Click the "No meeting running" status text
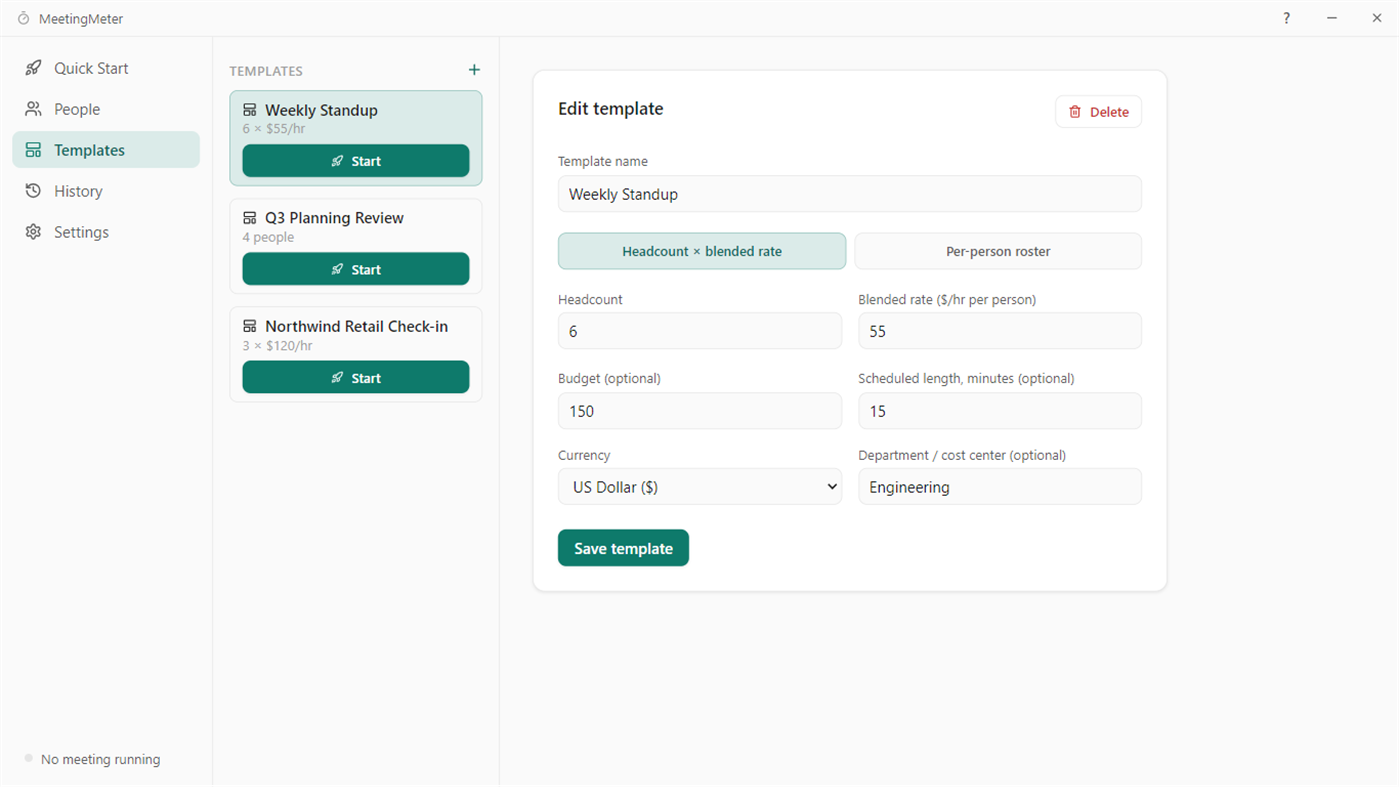Viewport: 1399px width, 787px height. click(100, 759)
